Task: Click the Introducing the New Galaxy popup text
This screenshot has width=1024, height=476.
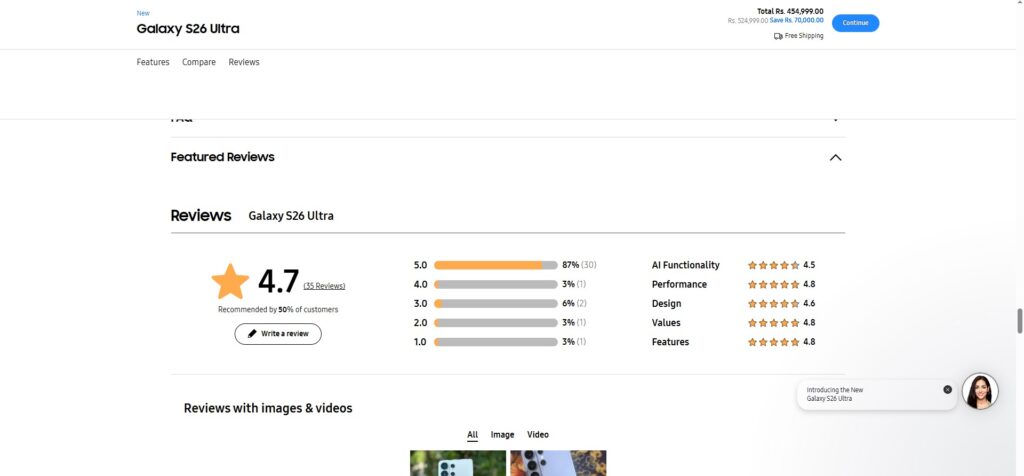Action: click(835, 394)
